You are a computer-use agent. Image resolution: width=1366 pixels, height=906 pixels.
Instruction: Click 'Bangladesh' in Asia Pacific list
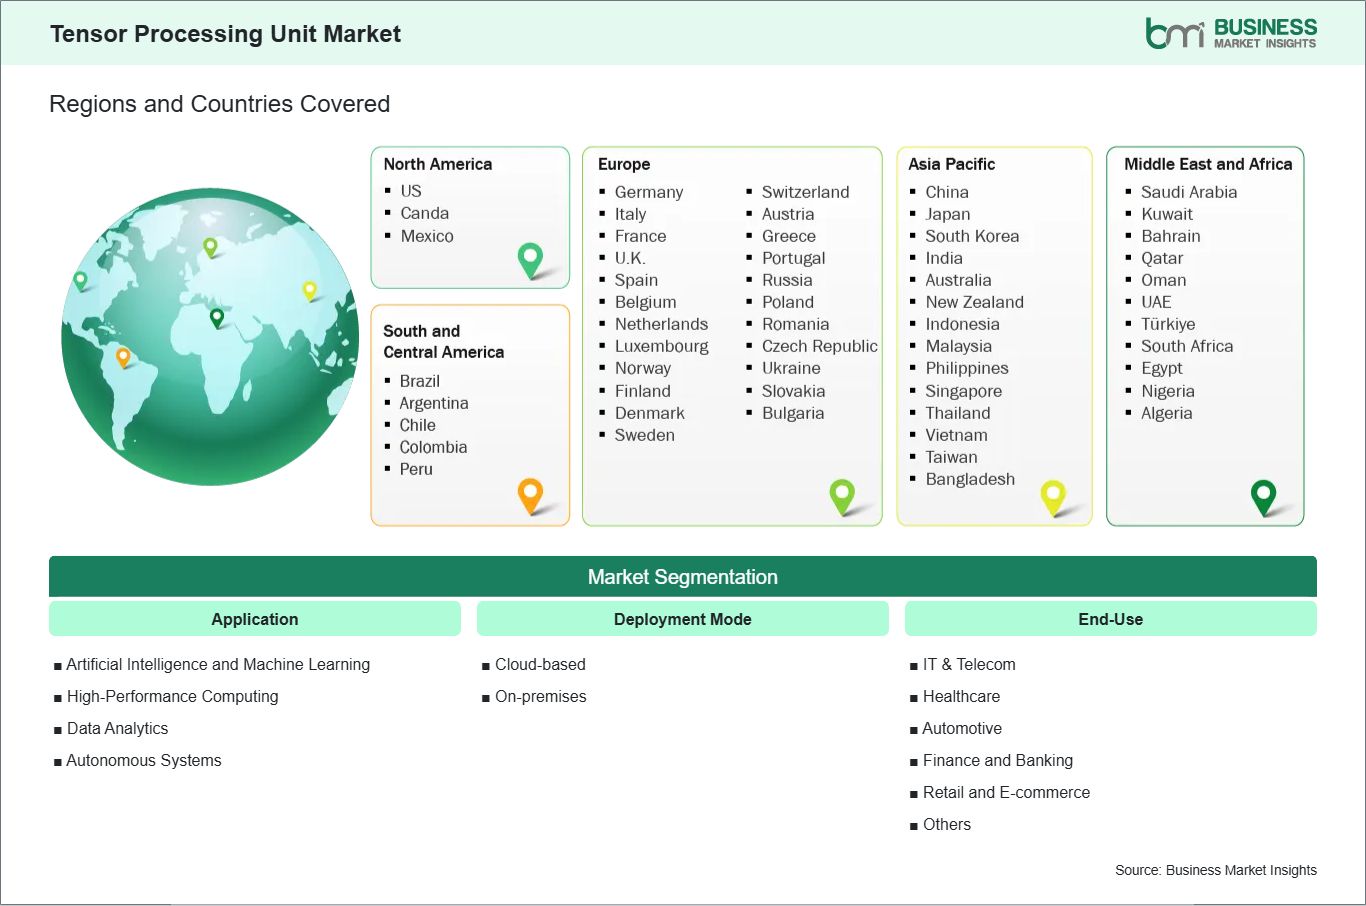pyautogui.click(x=970, y=479)
